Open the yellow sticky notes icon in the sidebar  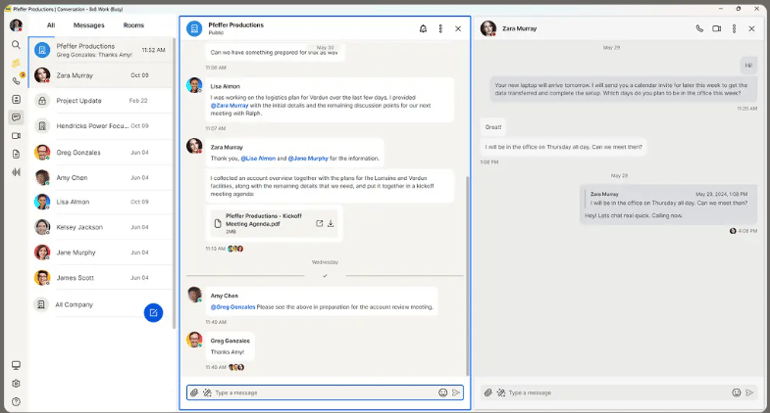point(16,63)
